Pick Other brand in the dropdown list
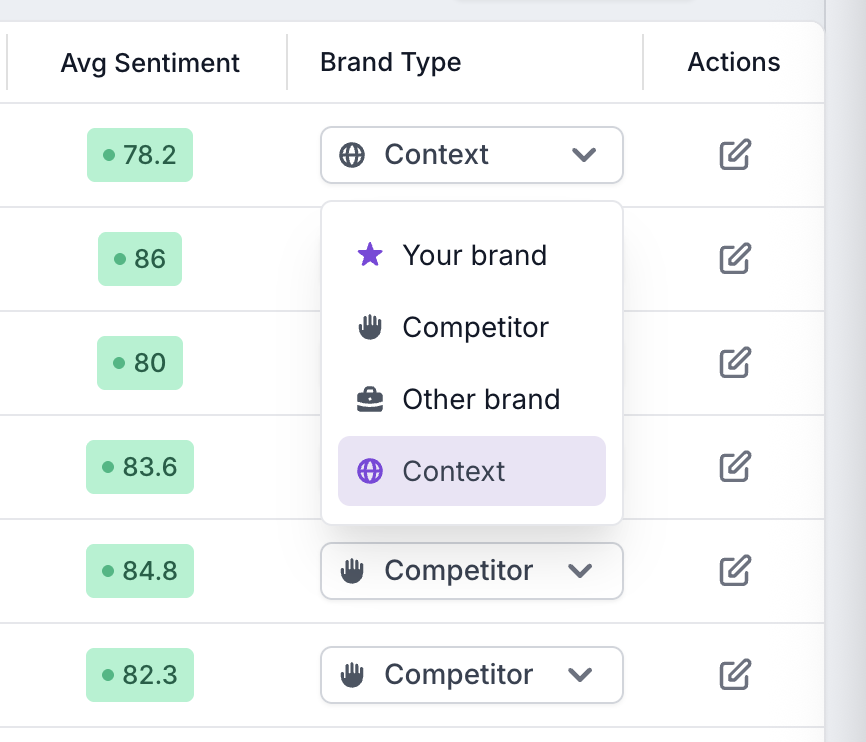Viewport: 866px width, 742px height. coord(472,399)
